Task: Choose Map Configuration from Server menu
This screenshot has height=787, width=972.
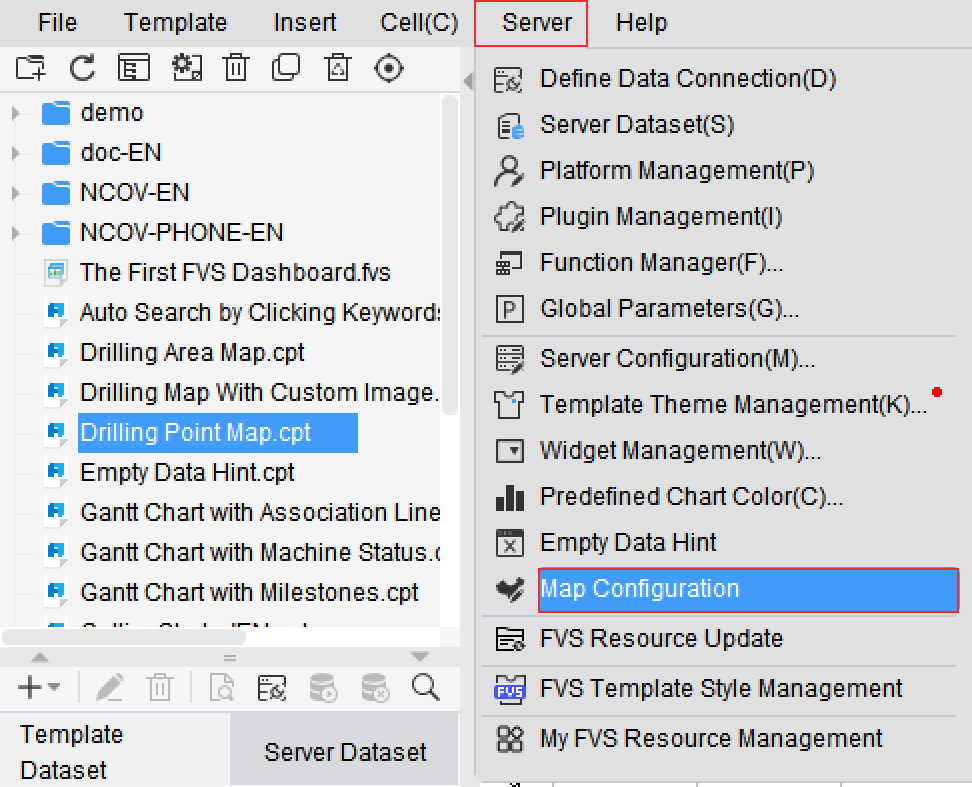Action: point(640,589)
